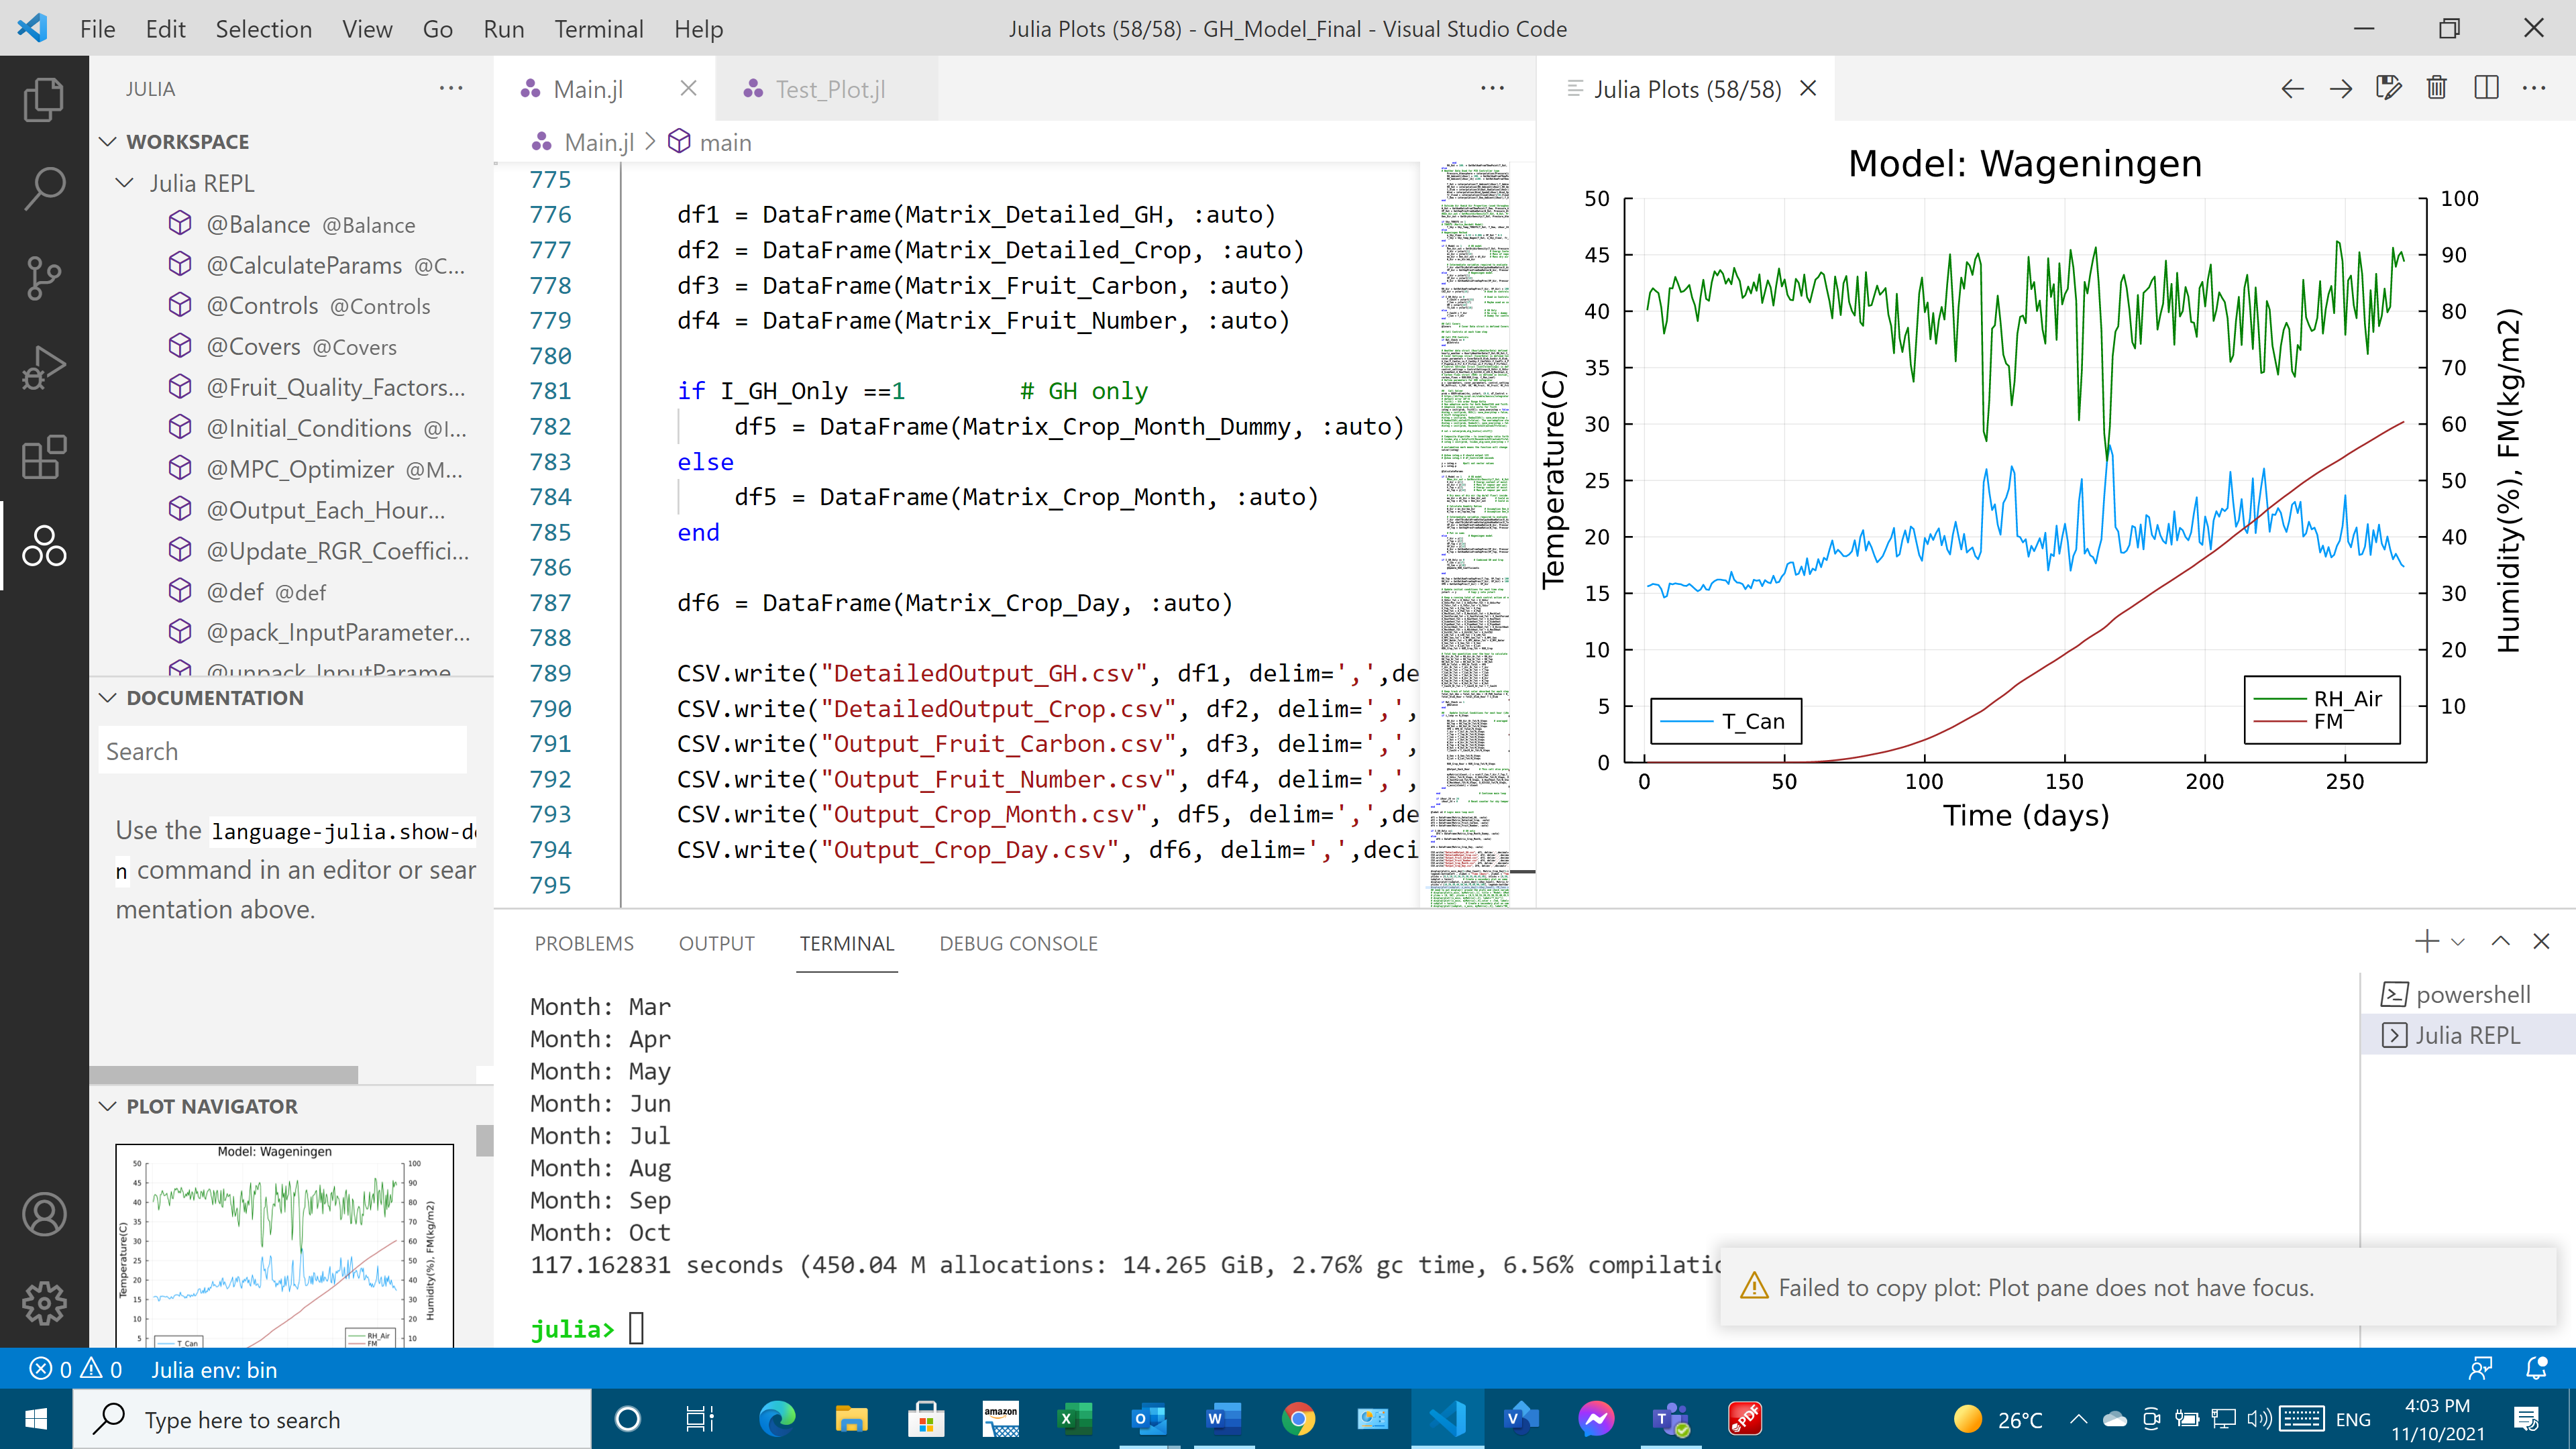Open the Source Control view
The image size is (2576, 1449).
click(43, 277)
